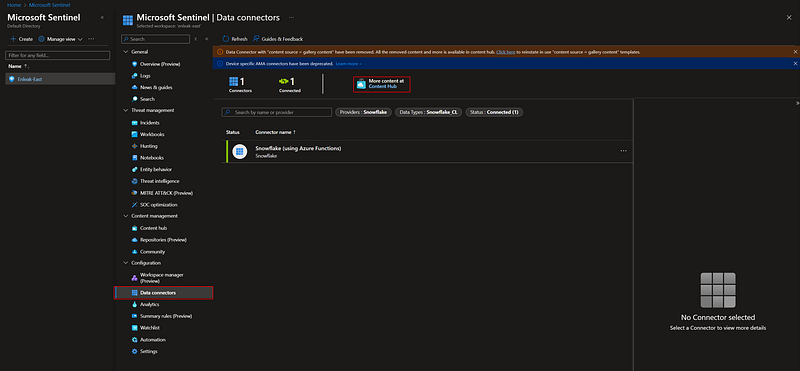Collapse the Configuration section

coord(126,263)
